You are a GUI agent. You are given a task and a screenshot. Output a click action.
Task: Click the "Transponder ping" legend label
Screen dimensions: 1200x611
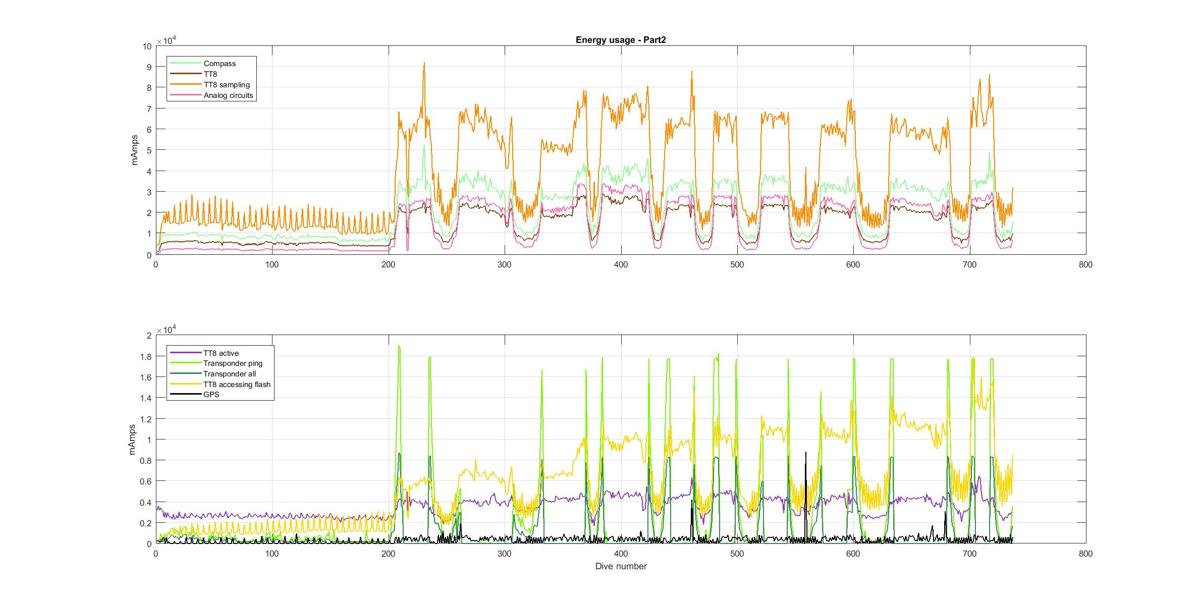coord(232,362)
